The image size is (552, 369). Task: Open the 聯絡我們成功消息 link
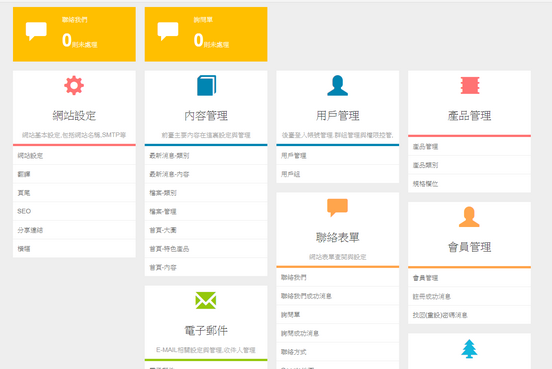(x=306, y=296)
